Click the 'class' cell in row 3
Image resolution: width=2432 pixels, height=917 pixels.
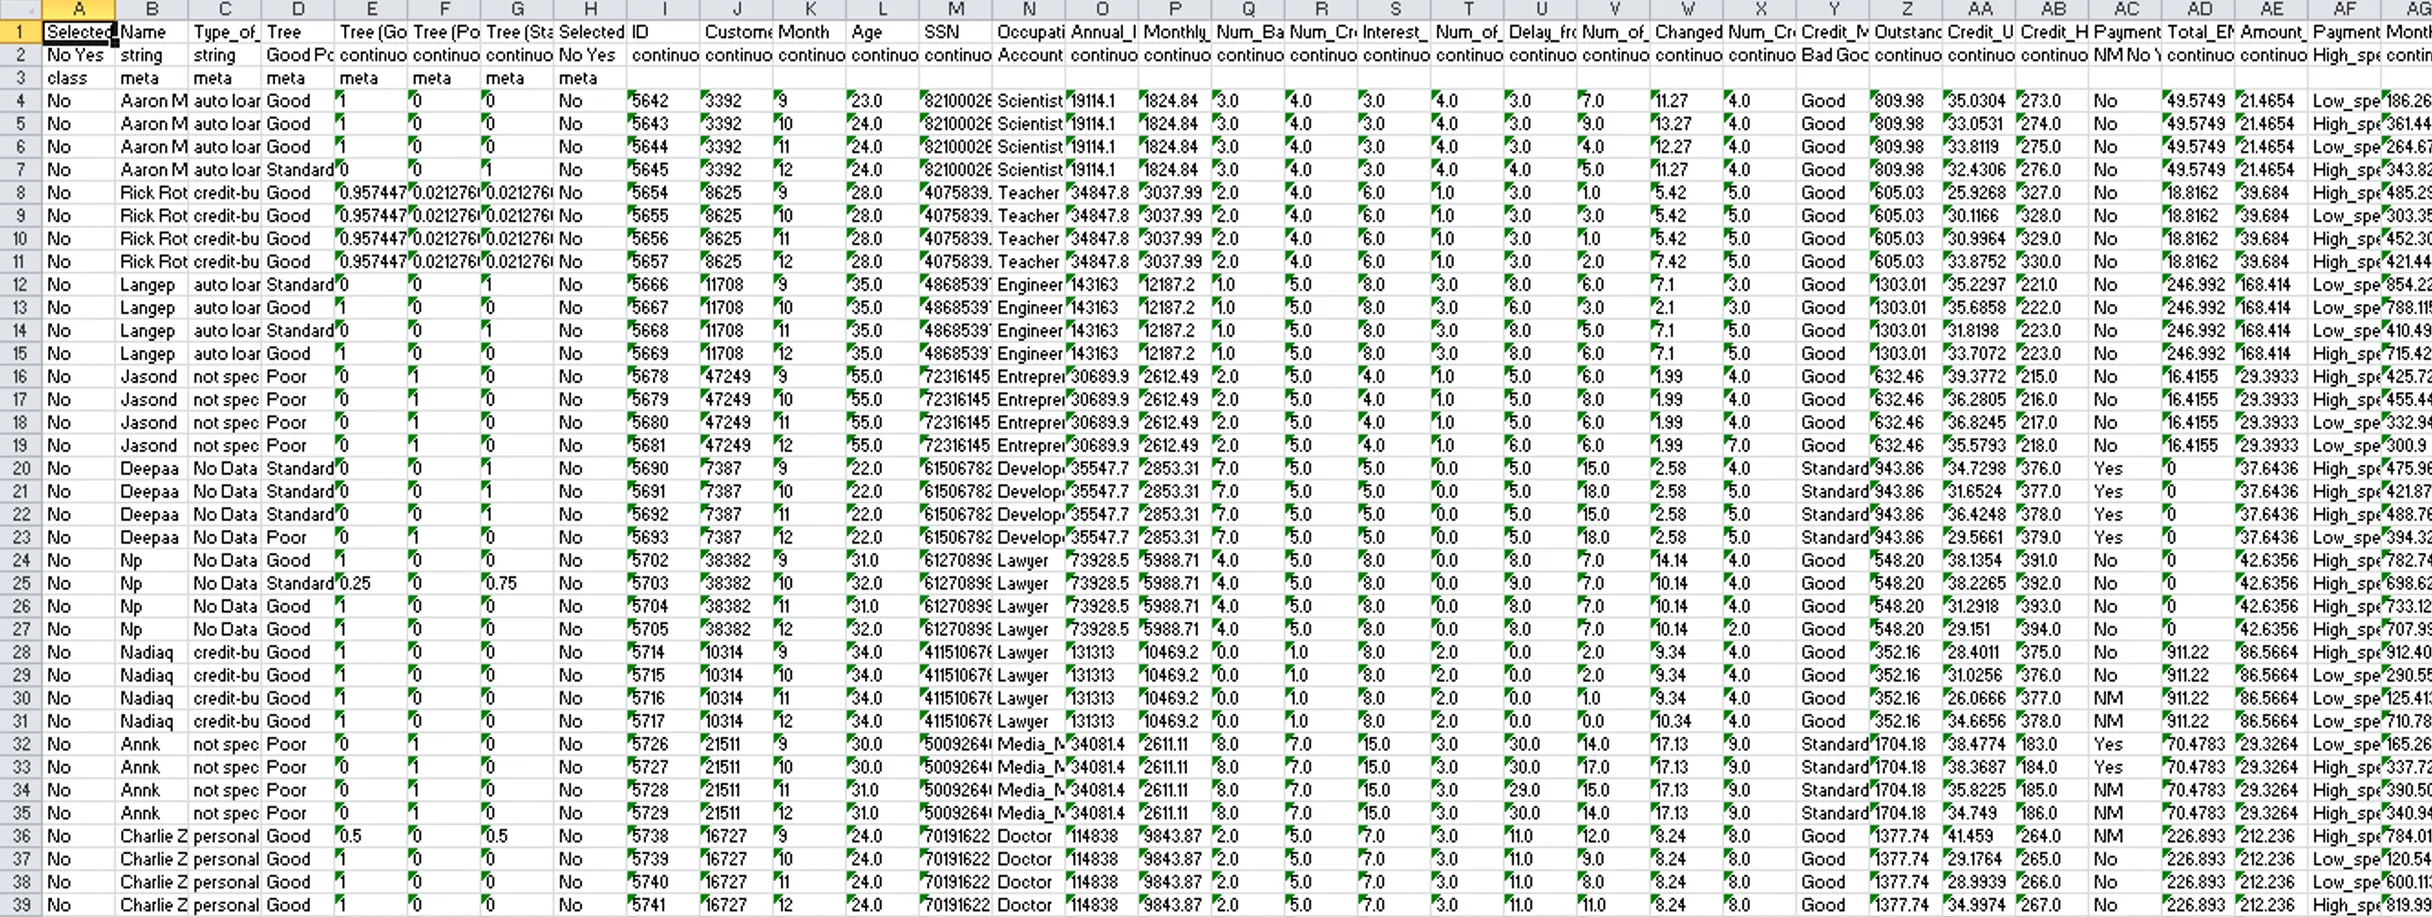coord(79,78)
